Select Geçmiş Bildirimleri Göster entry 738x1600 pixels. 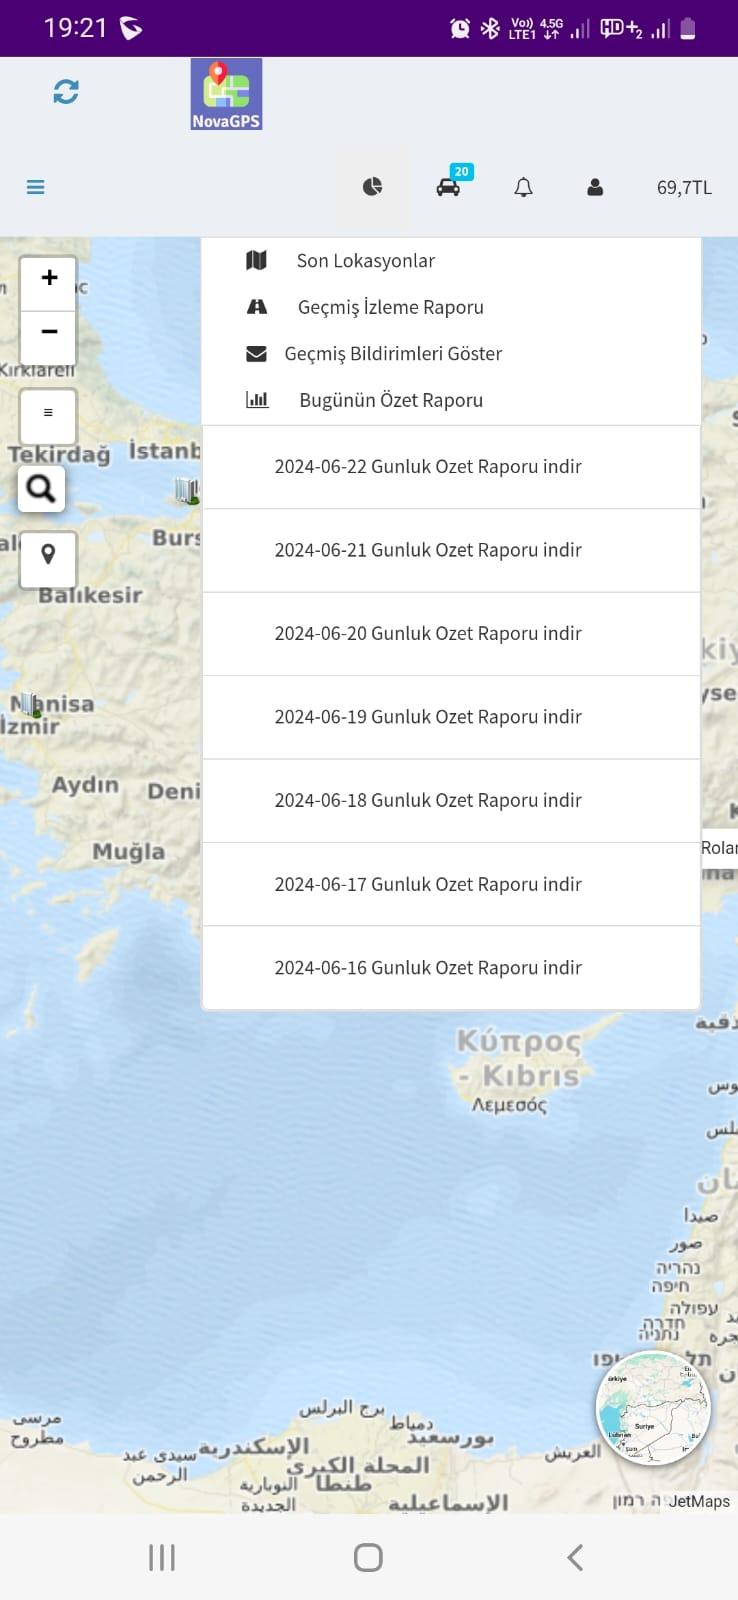[451, 354]
